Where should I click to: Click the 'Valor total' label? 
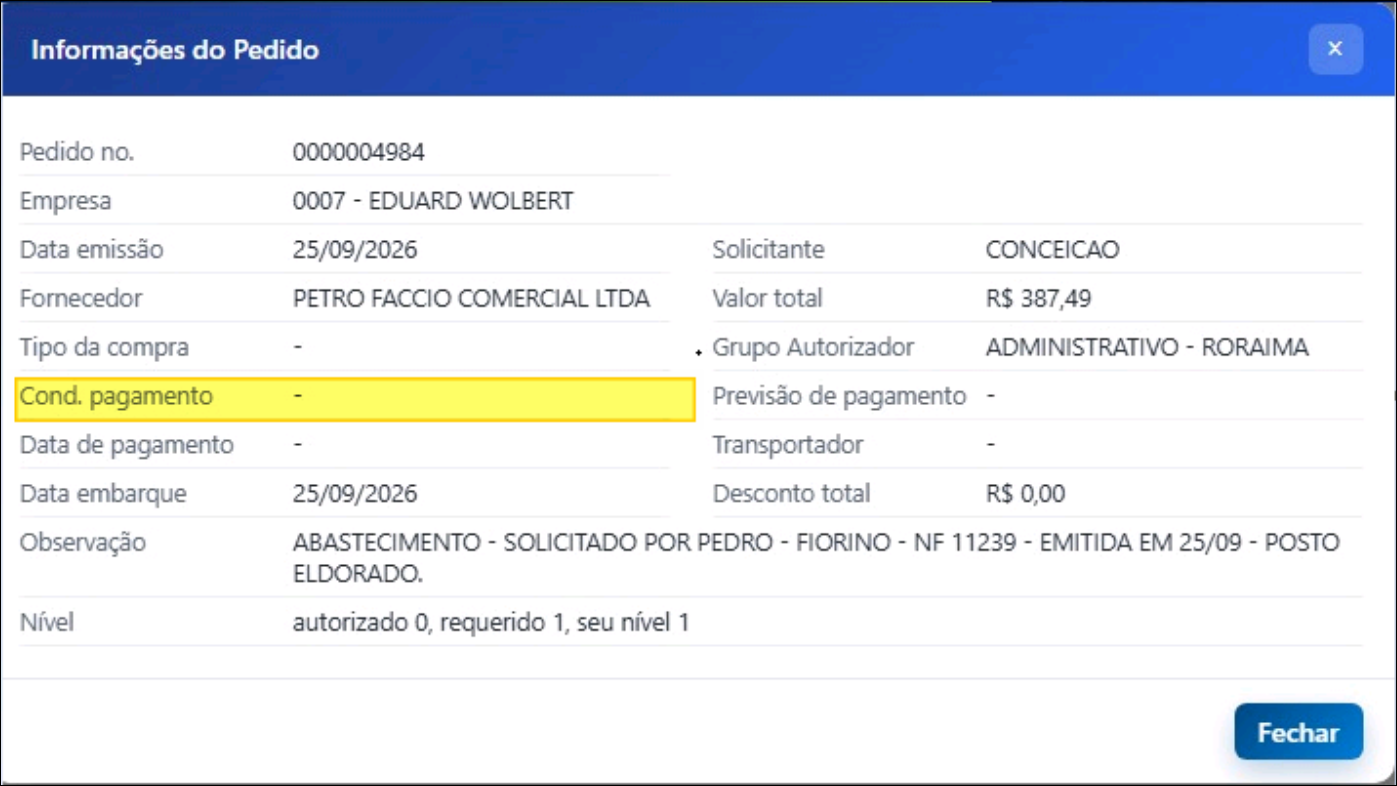[x=767, y=299]
